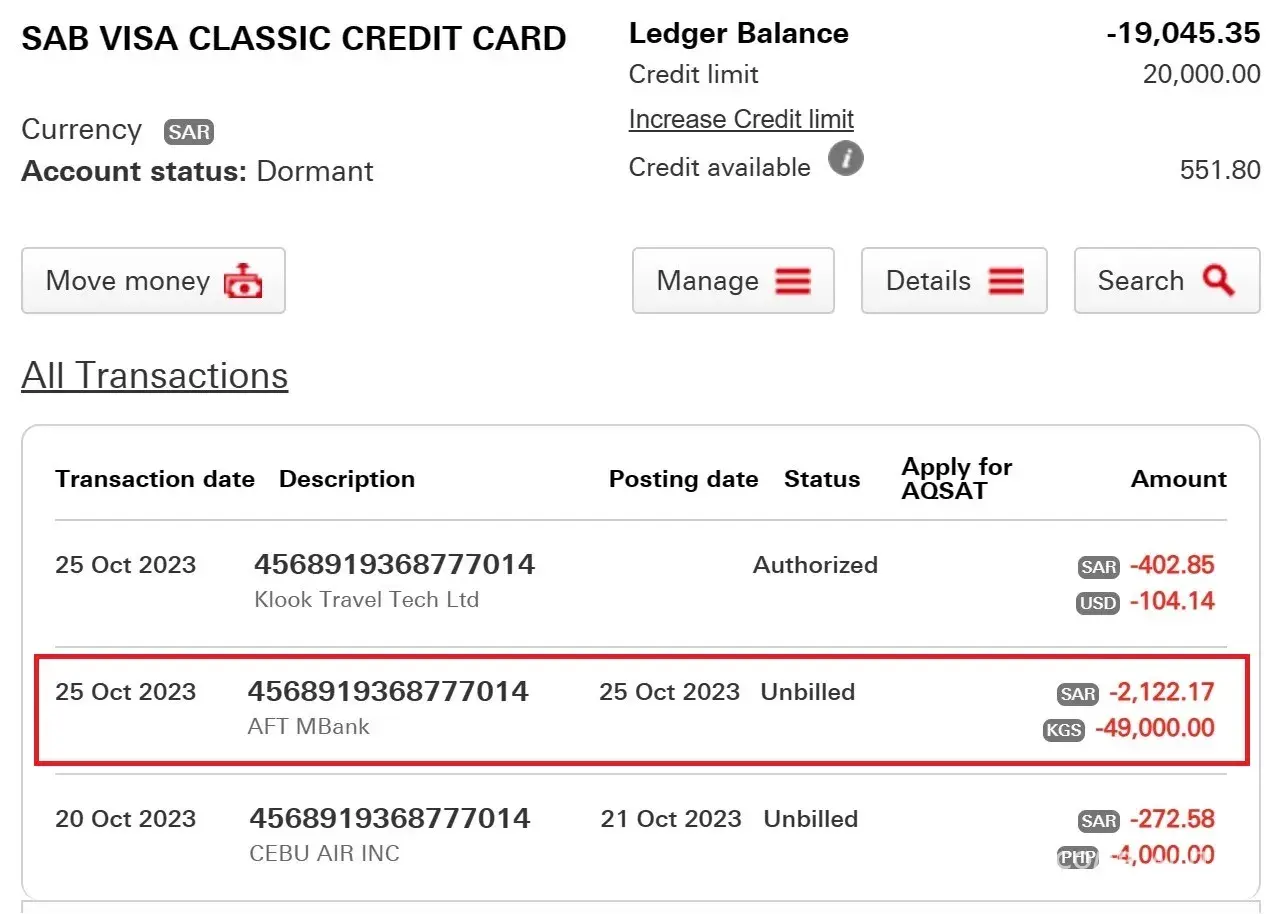Open the Manage hamburger menu icon
This screenshot has height=914, width=1276.
[793, 281]
